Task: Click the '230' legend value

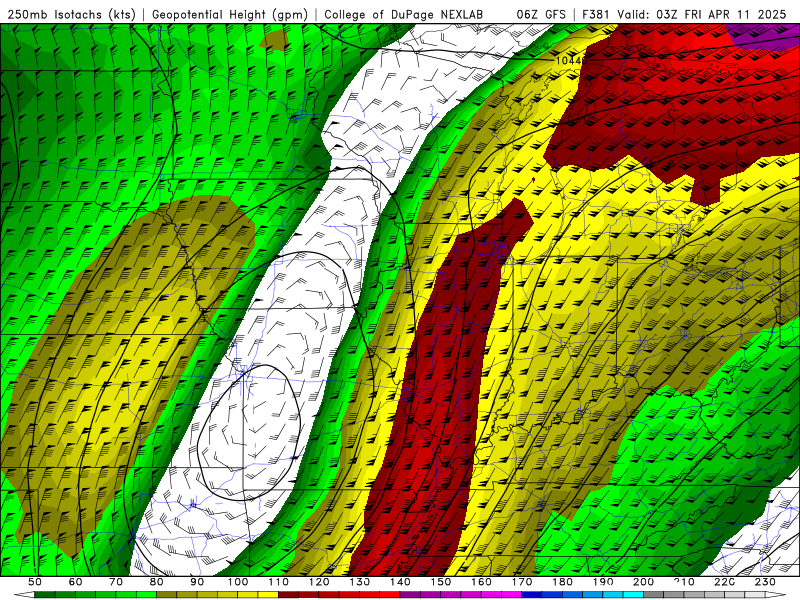Action: (766, 582)
